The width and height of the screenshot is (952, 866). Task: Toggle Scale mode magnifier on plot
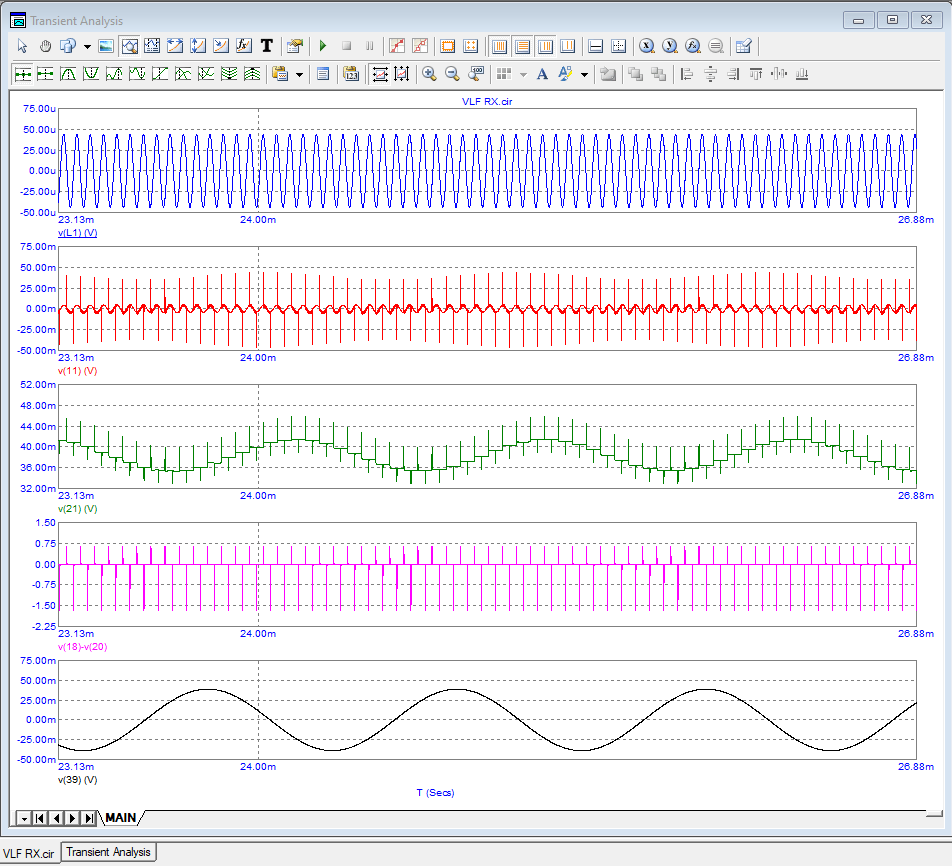click(129, 46)
